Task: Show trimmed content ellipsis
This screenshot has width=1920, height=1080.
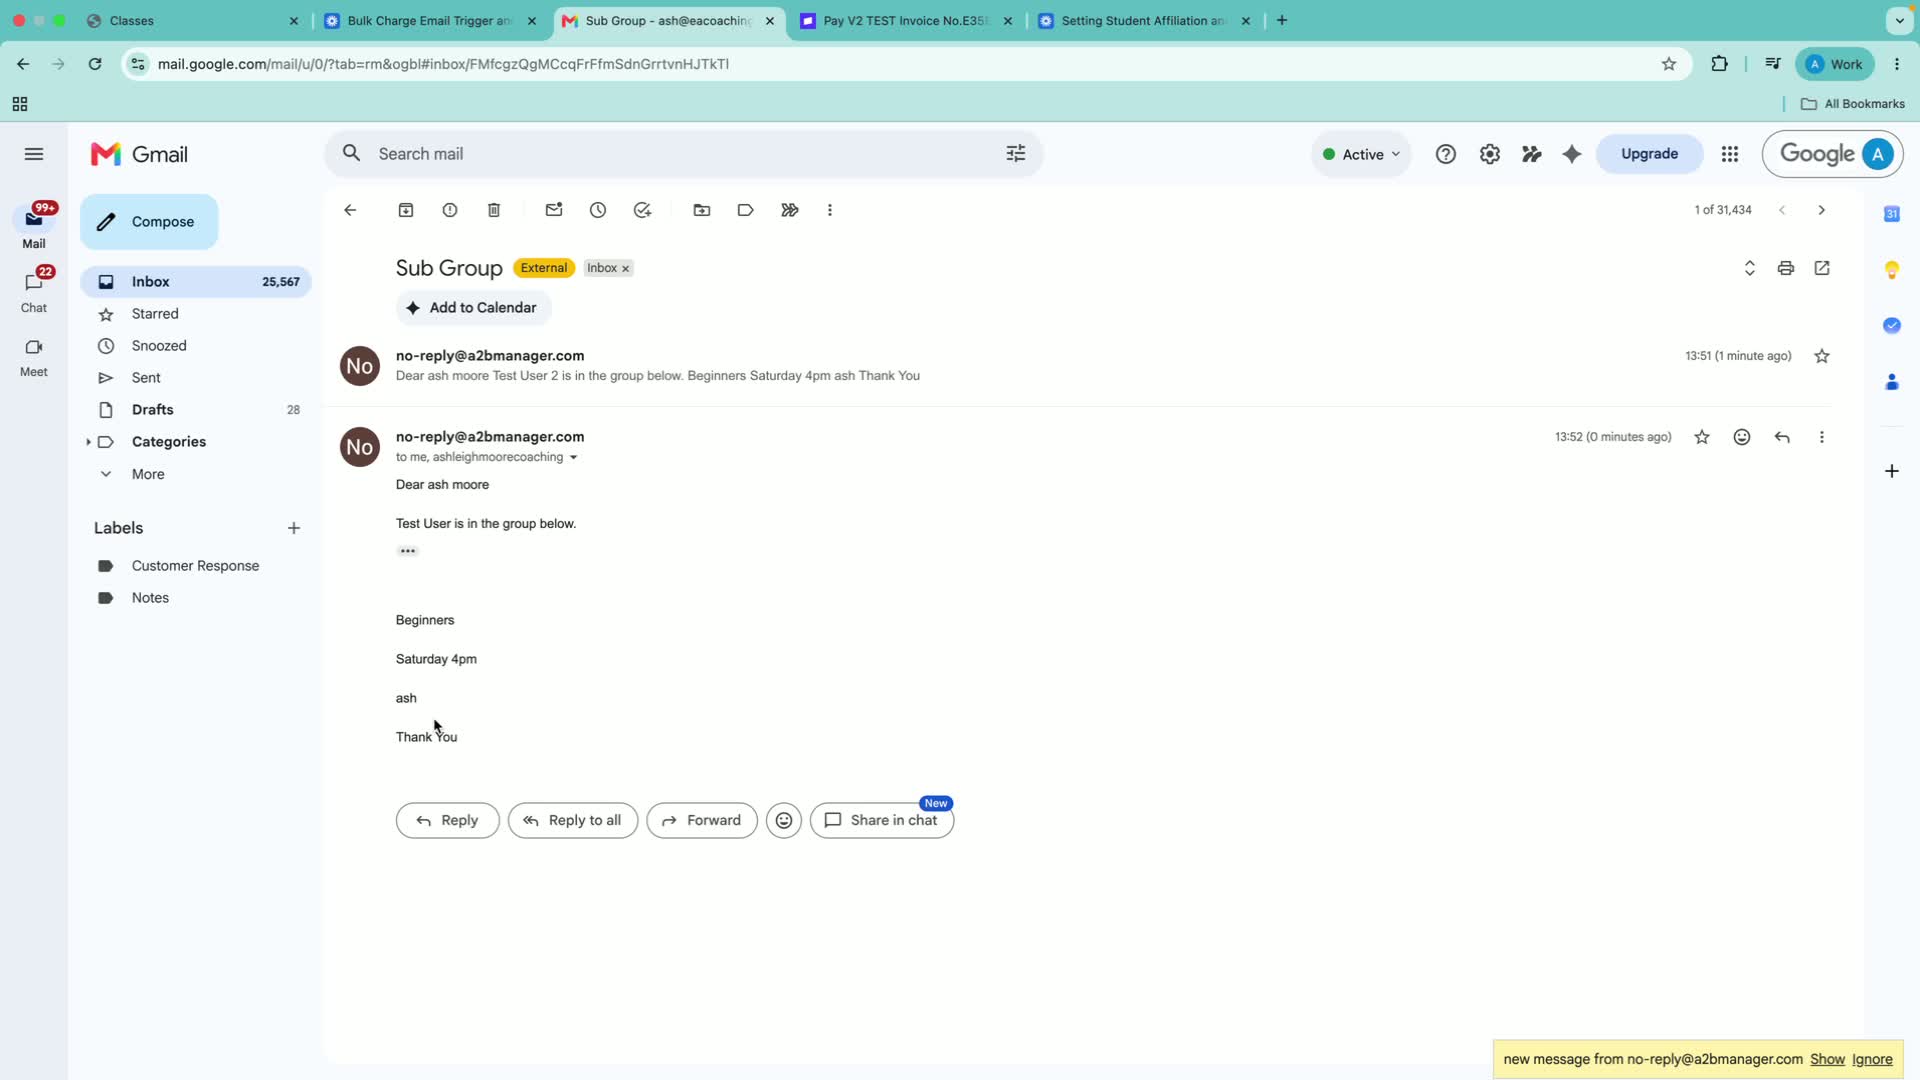Action: [408, 551]
